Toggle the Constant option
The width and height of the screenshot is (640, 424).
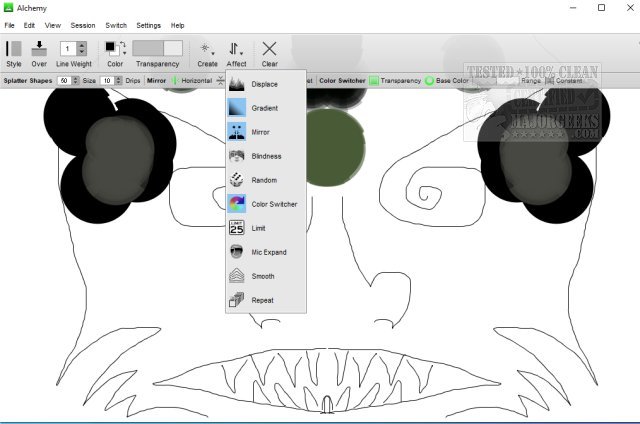pos(564,81)
